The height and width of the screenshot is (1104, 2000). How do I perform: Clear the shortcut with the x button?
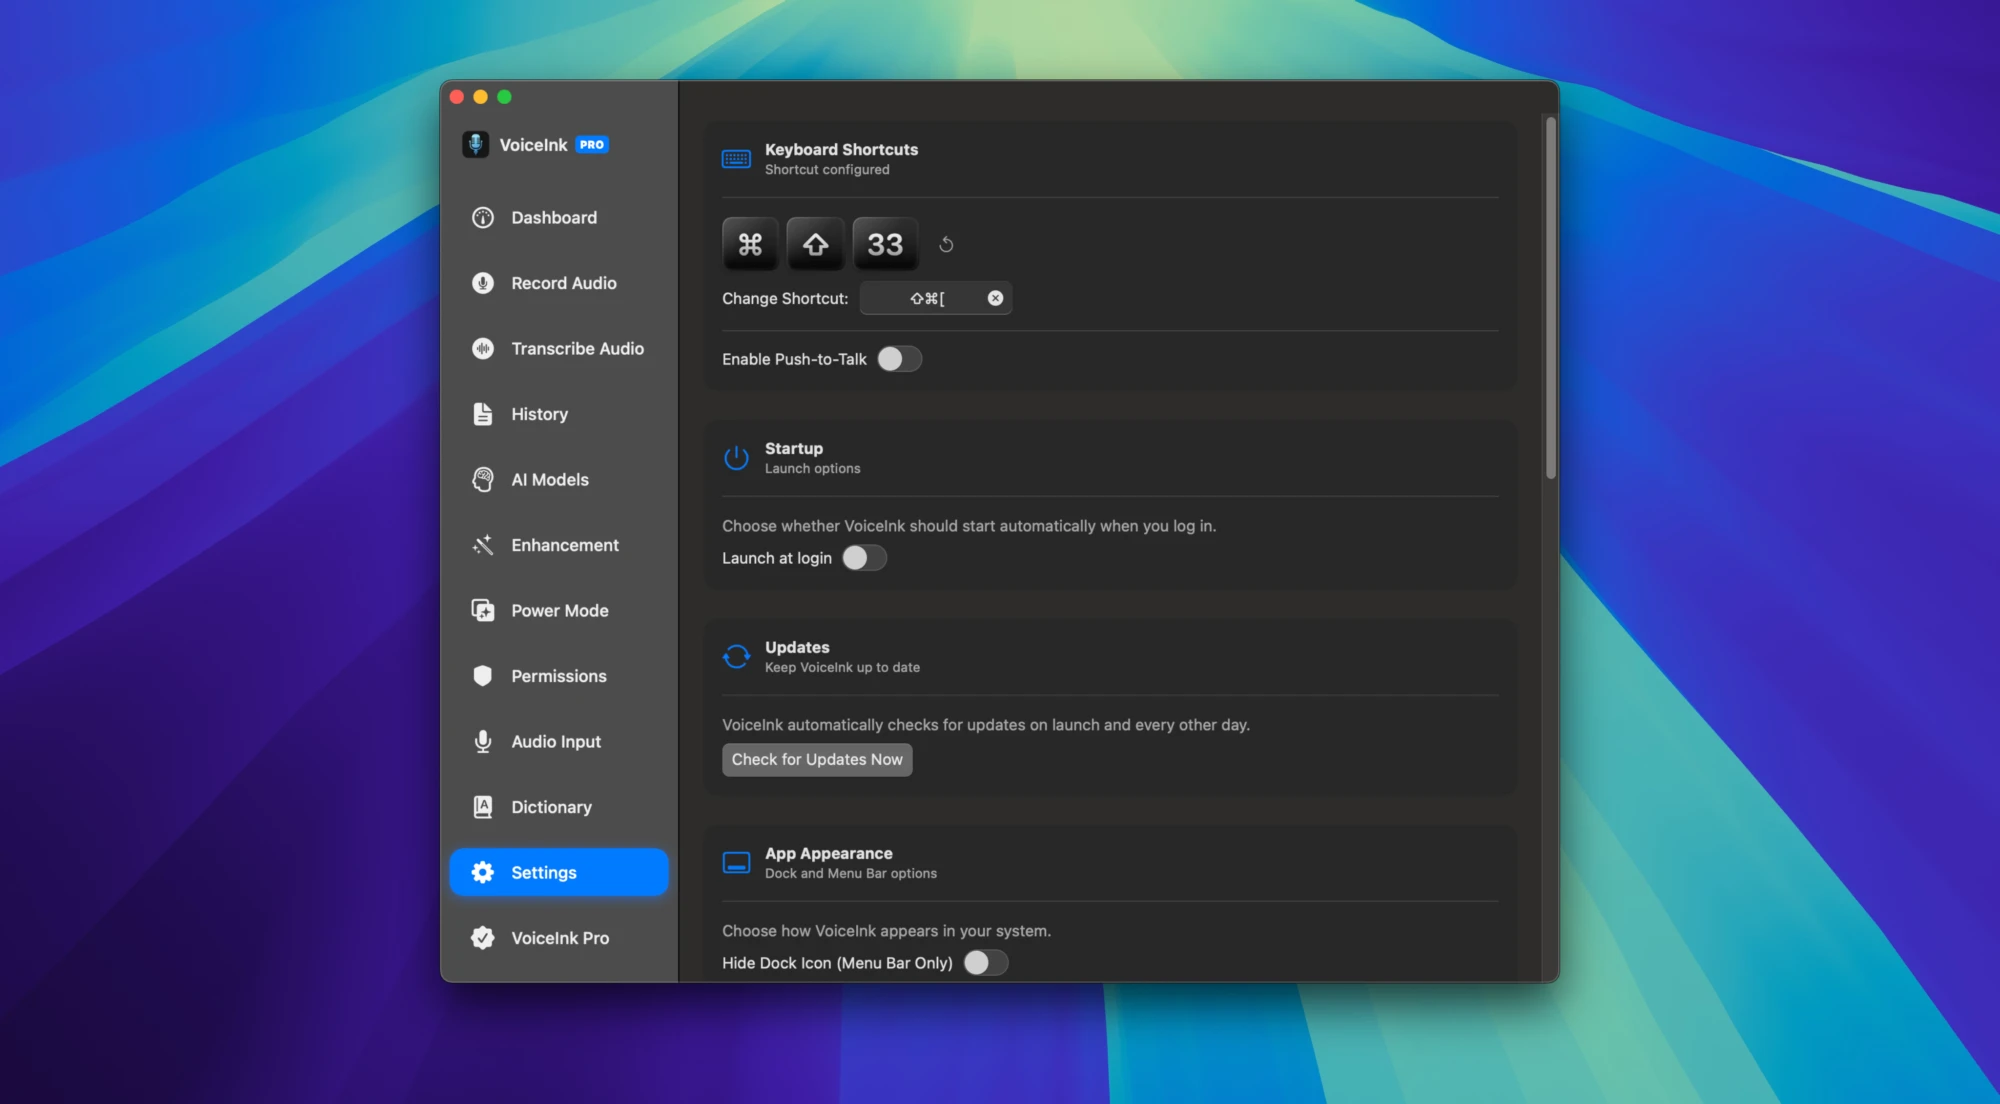[x=995, y=298]
